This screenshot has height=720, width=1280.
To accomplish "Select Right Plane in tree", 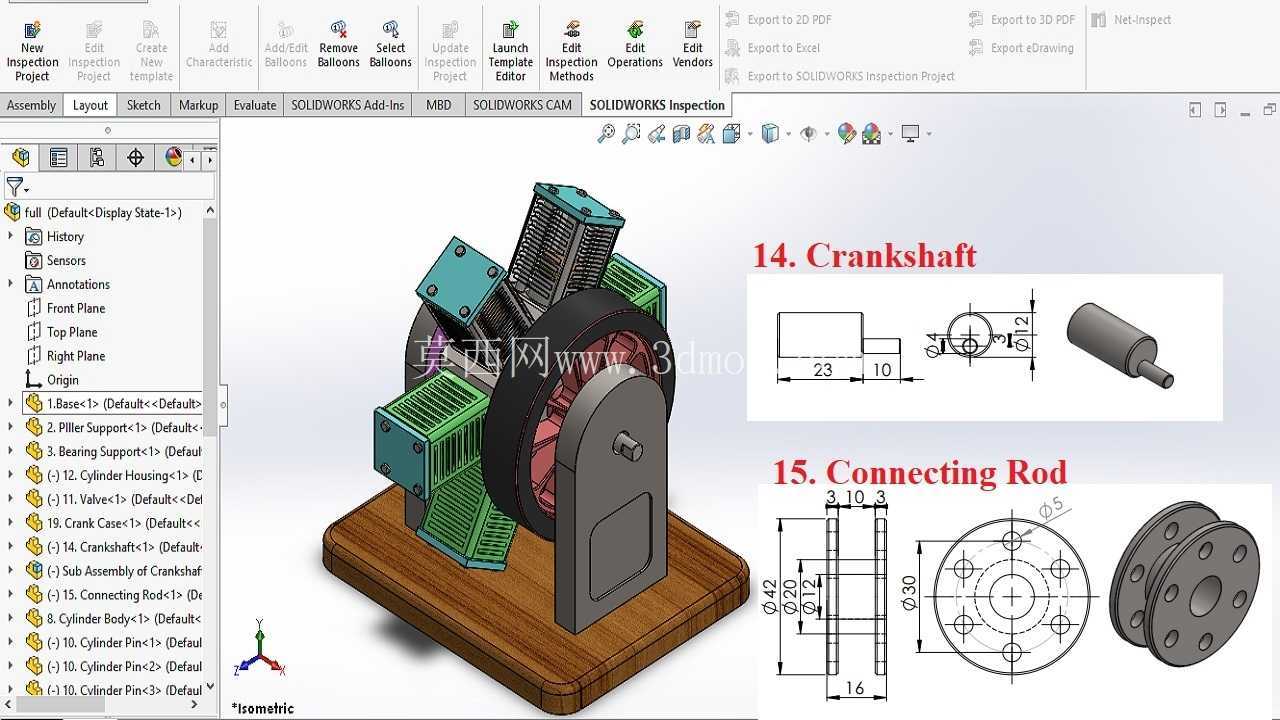I will (x=66, y=356).
